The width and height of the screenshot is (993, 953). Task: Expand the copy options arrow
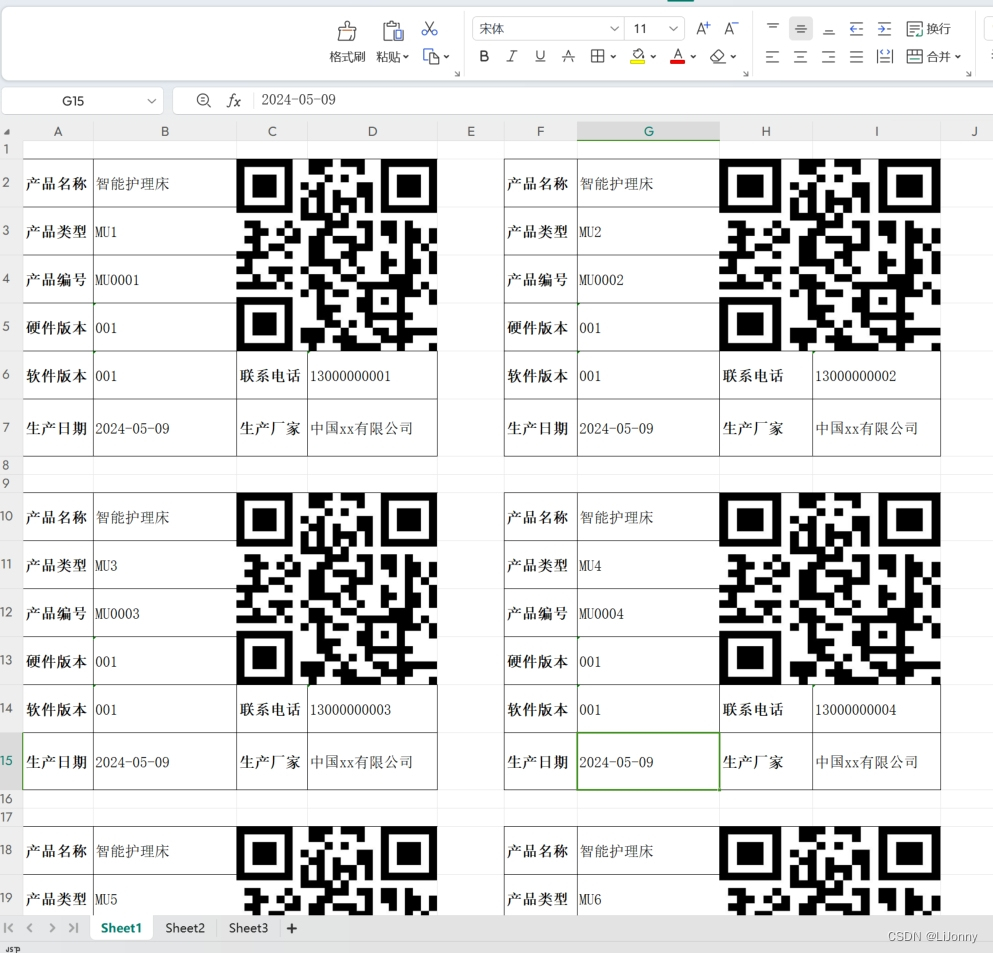tap(446, 57)
